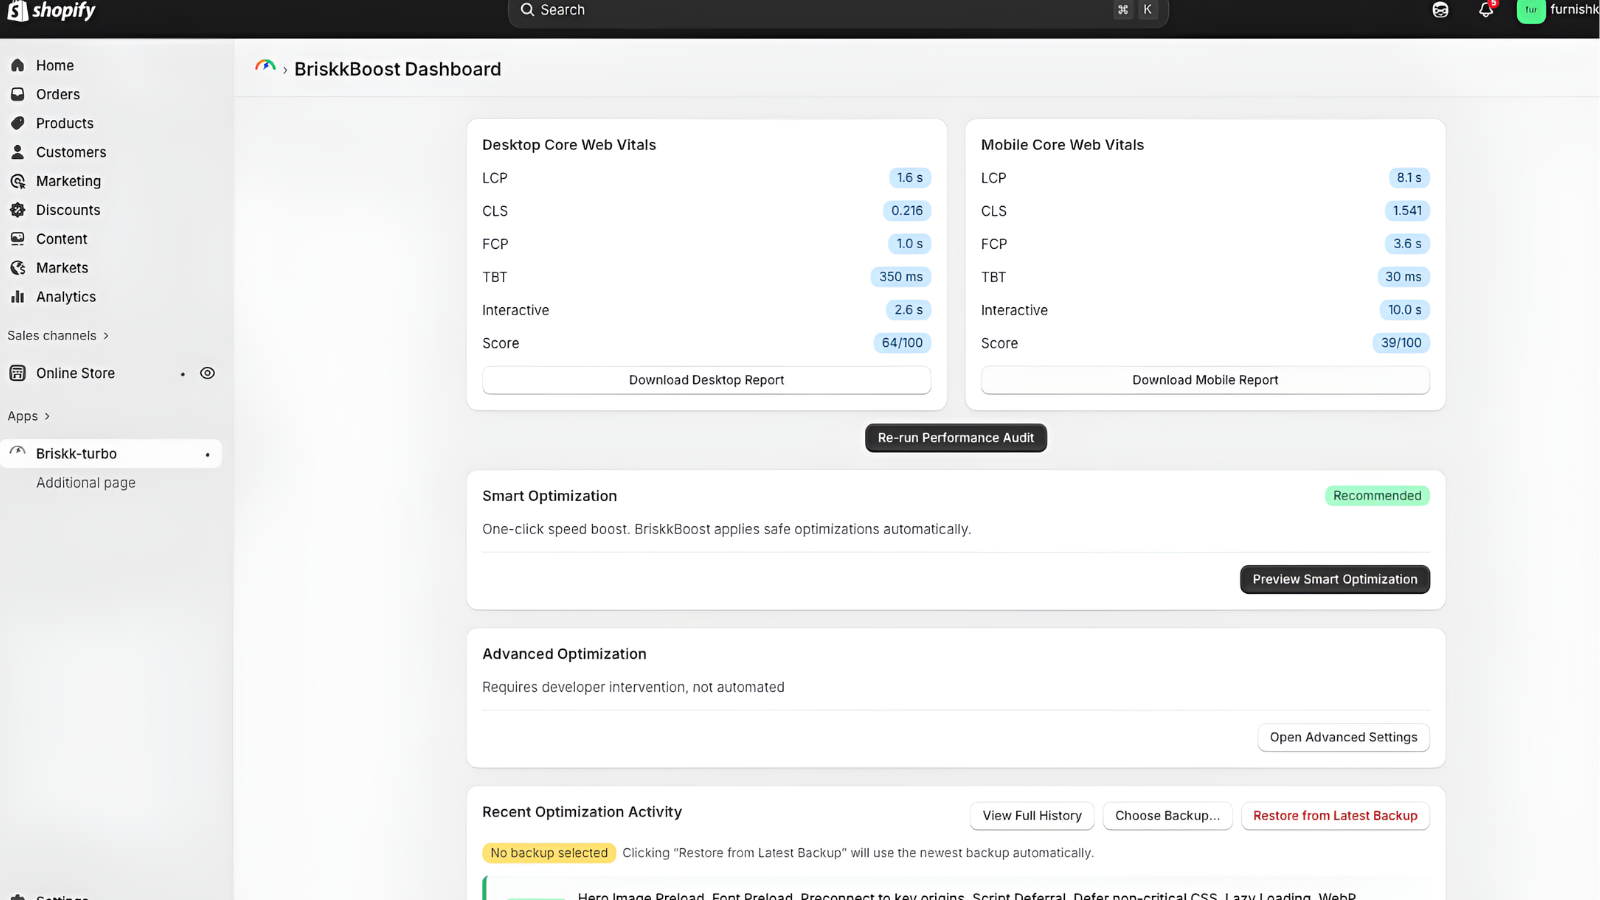Select the Marketing megaphone icon
This screenshot has height=900, width=1600.
click(x=18, y=181)
